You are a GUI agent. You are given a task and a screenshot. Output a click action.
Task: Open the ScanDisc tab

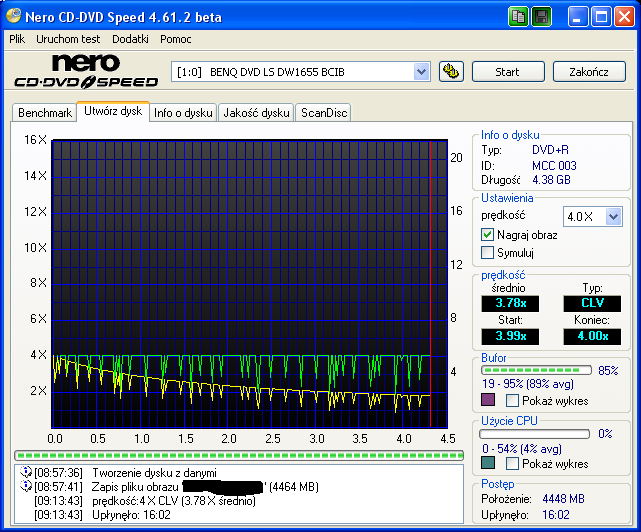[324, 113]
